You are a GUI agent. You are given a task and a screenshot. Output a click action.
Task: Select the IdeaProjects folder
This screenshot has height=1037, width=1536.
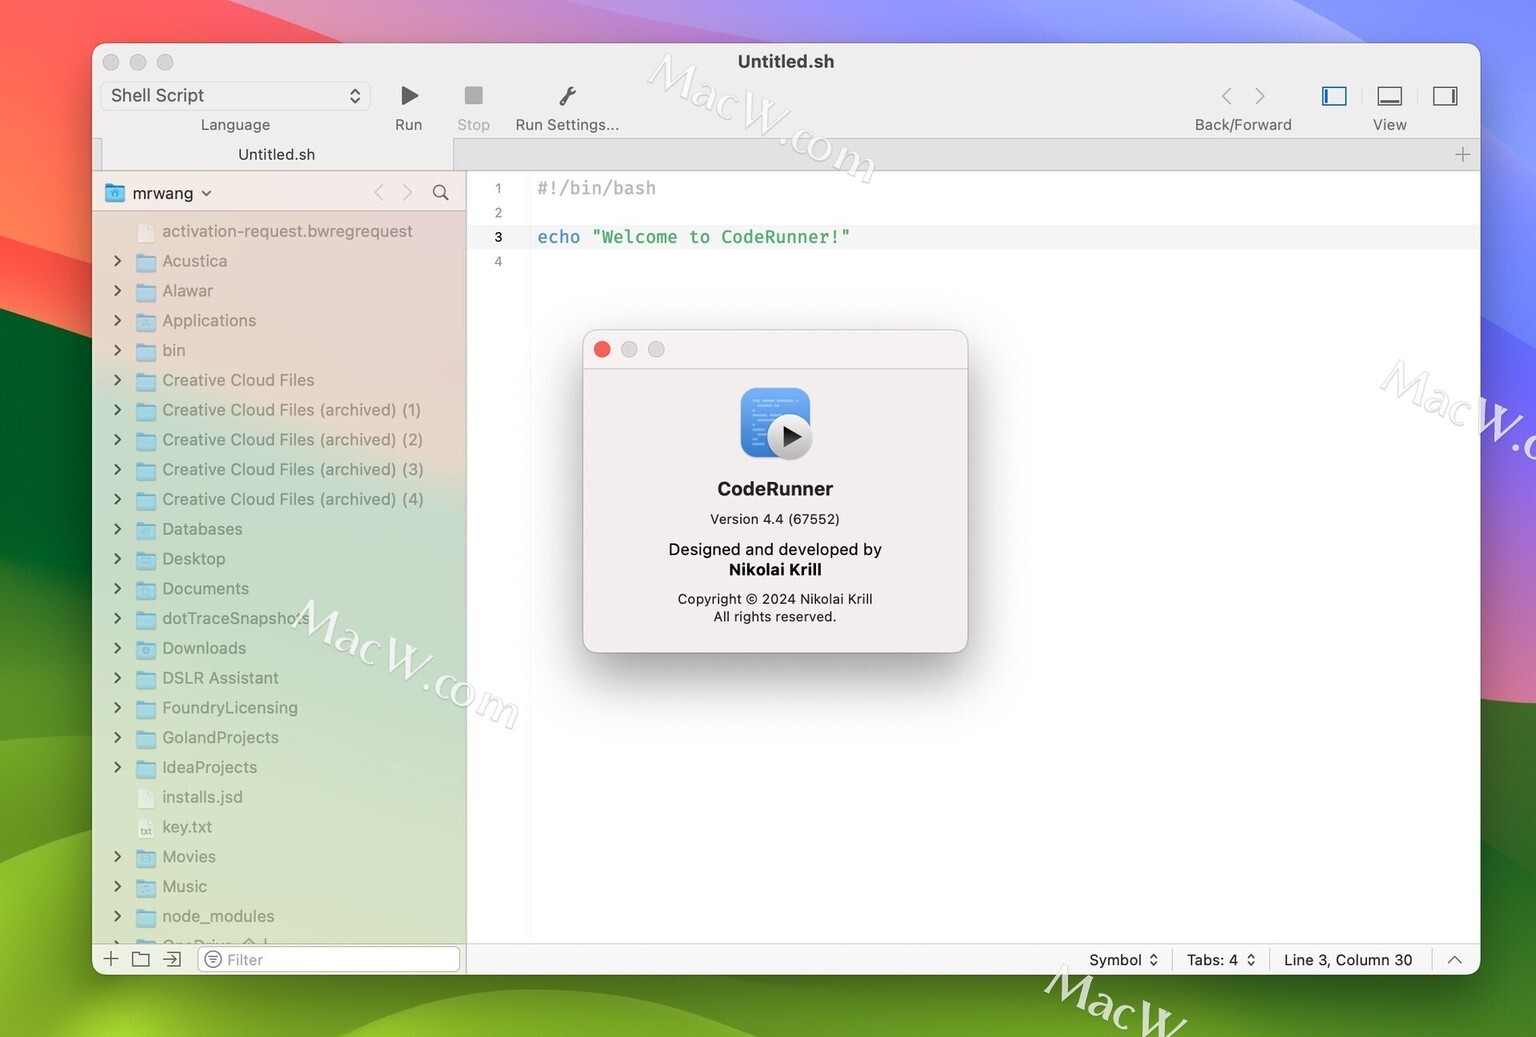tap(209, 768)
